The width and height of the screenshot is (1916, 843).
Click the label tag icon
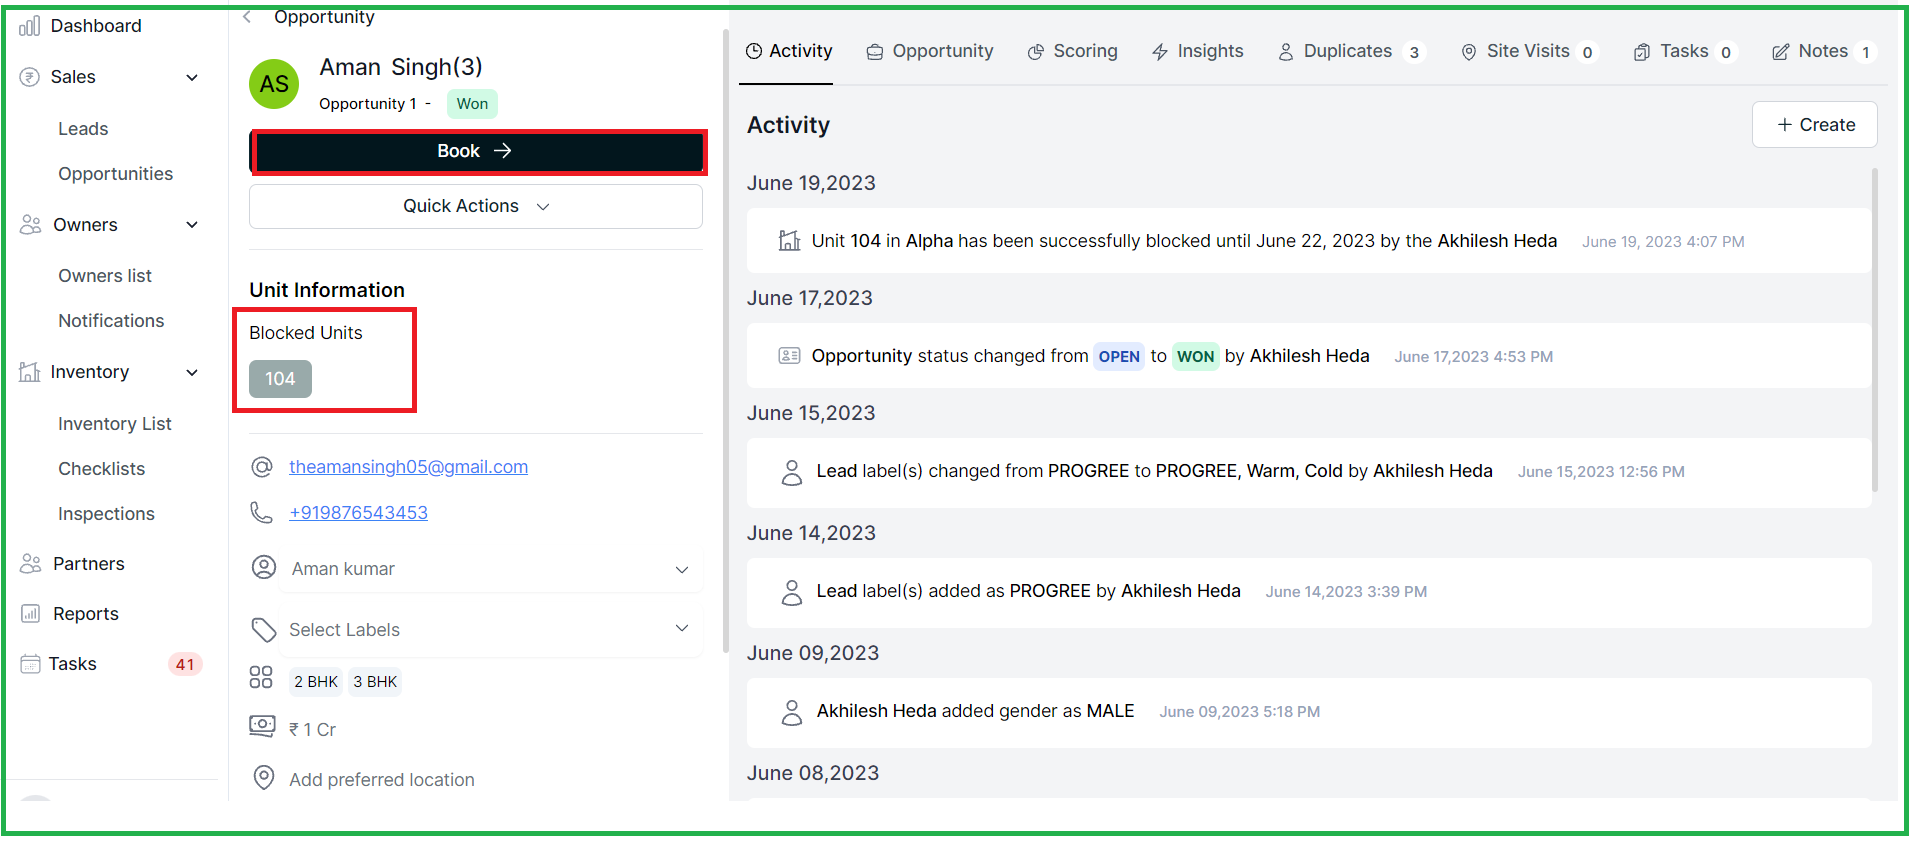click(x=264, y=630)
